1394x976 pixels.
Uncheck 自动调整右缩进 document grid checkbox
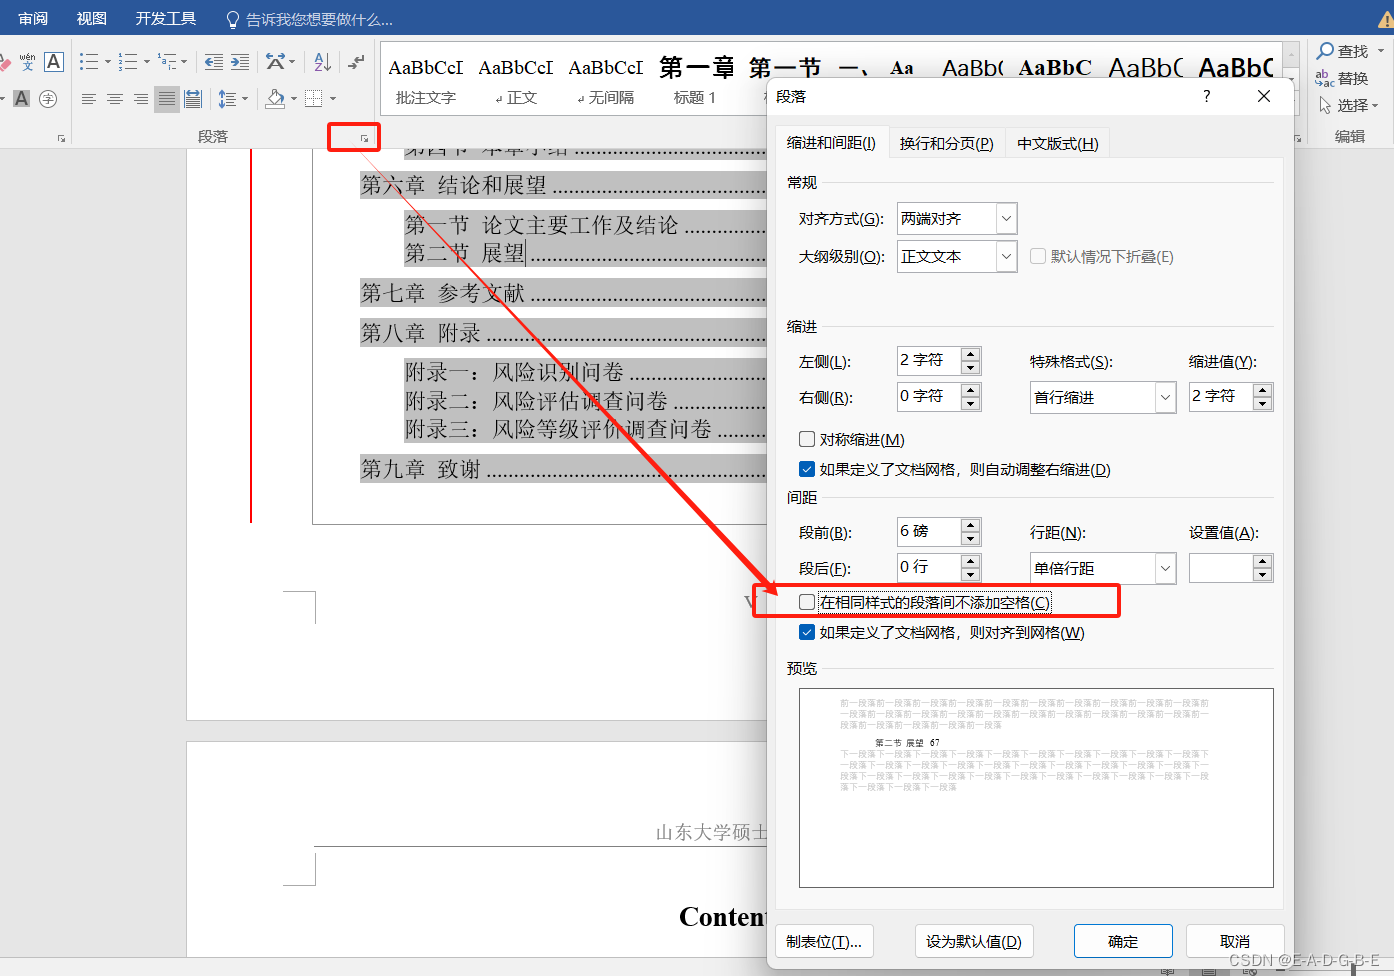click(807, 469)
